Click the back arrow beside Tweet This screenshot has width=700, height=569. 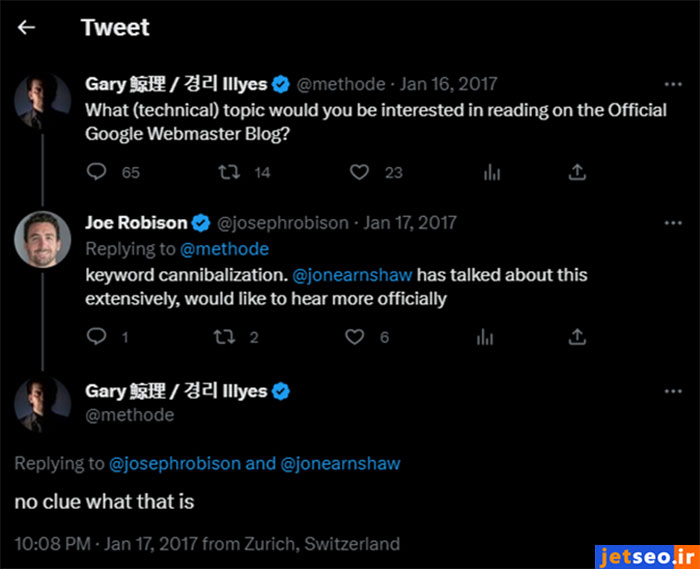(27, 28)
